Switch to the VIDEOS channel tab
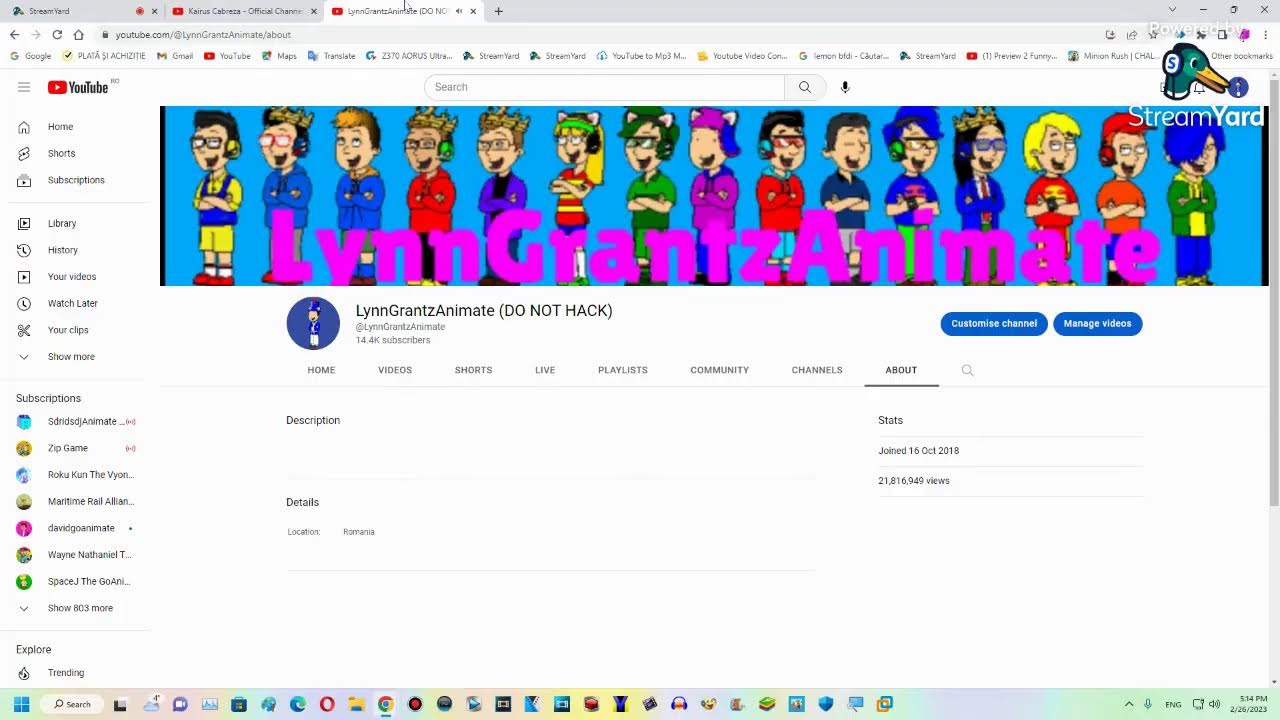Viewport: 1280px width, 720px height. click(395, 370)
